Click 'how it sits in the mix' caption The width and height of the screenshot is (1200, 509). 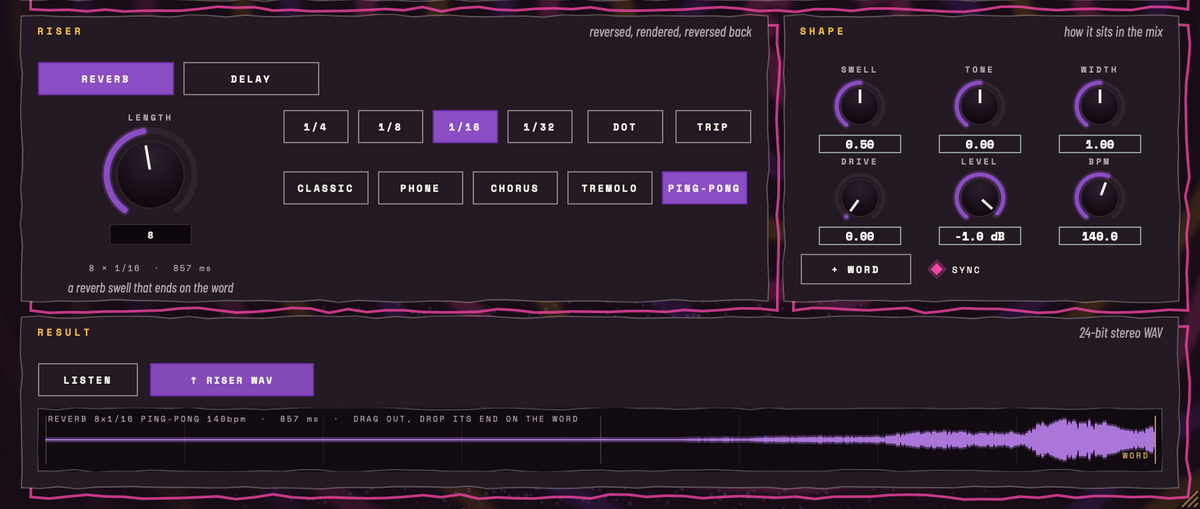click(x=1113, y=32)
